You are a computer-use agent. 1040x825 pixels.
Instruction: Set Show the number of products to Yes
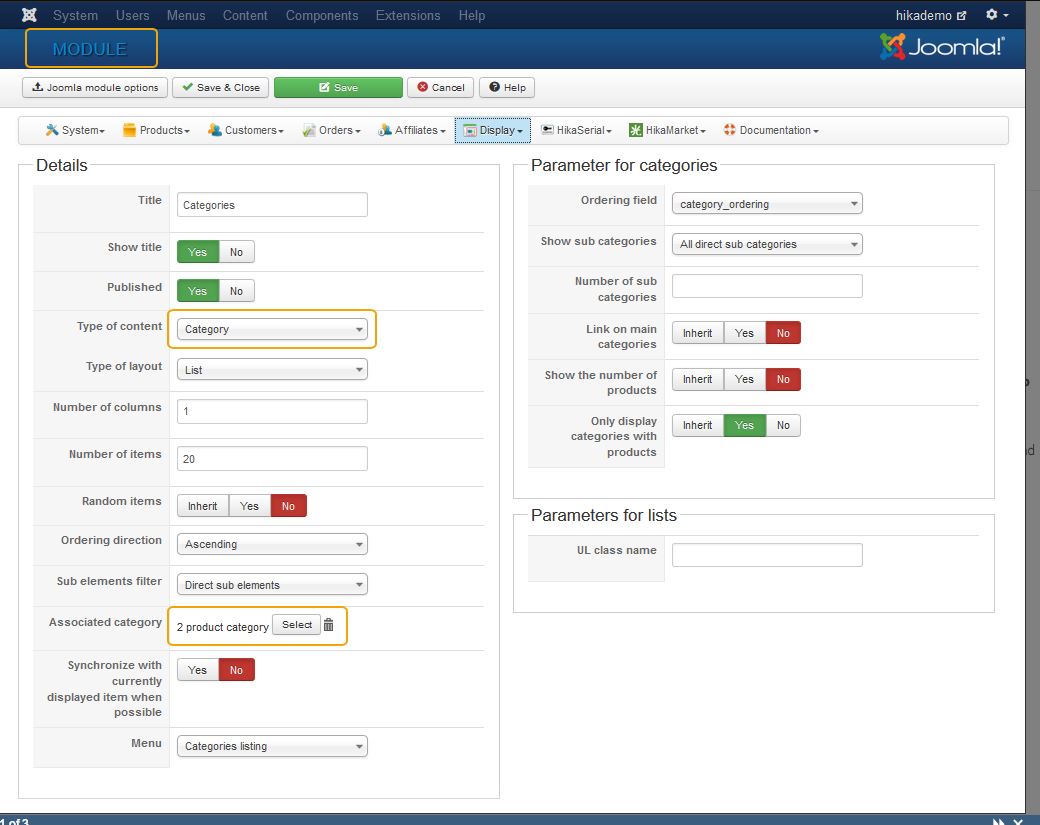744,379
